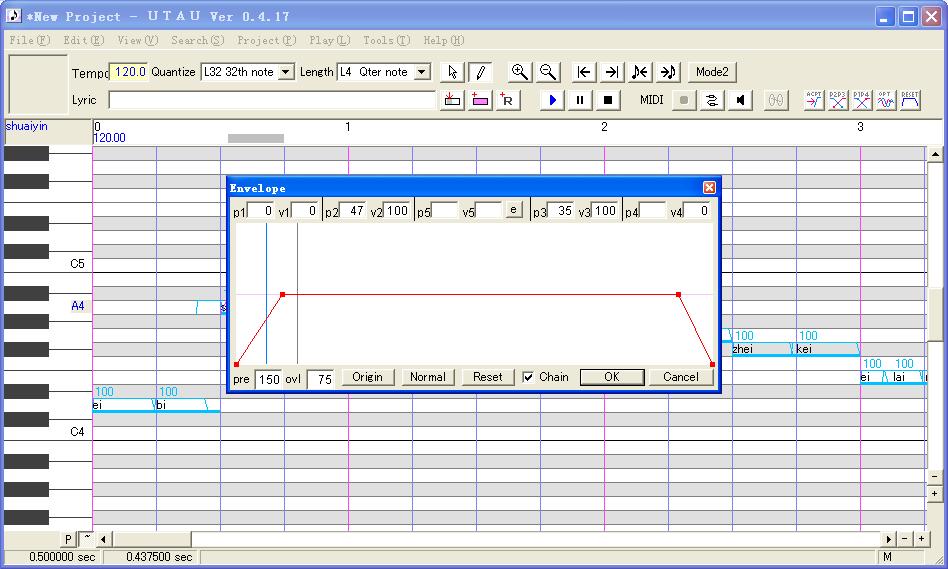Toggle the small e button in envelope
948x569 pixels.
pyautogui.click(x=513, y=210)
